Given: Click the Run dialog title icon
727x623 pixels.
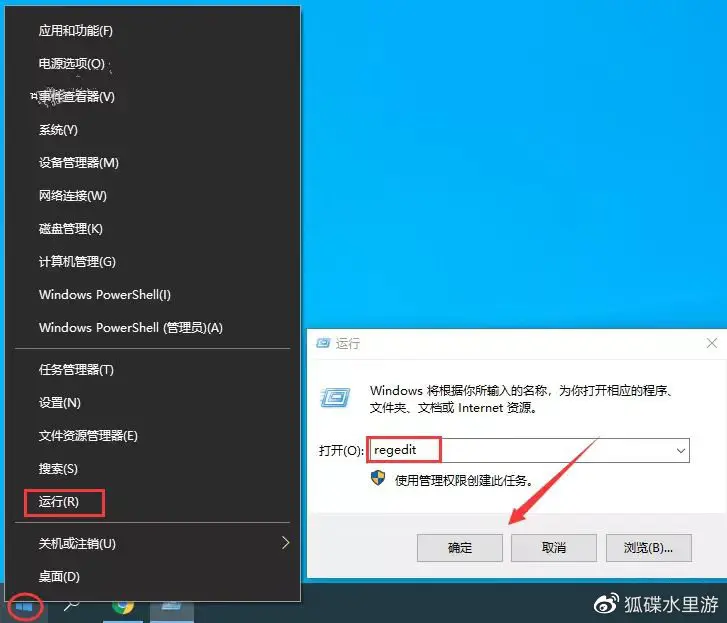Looking at the screenshot, I should 323,343.
